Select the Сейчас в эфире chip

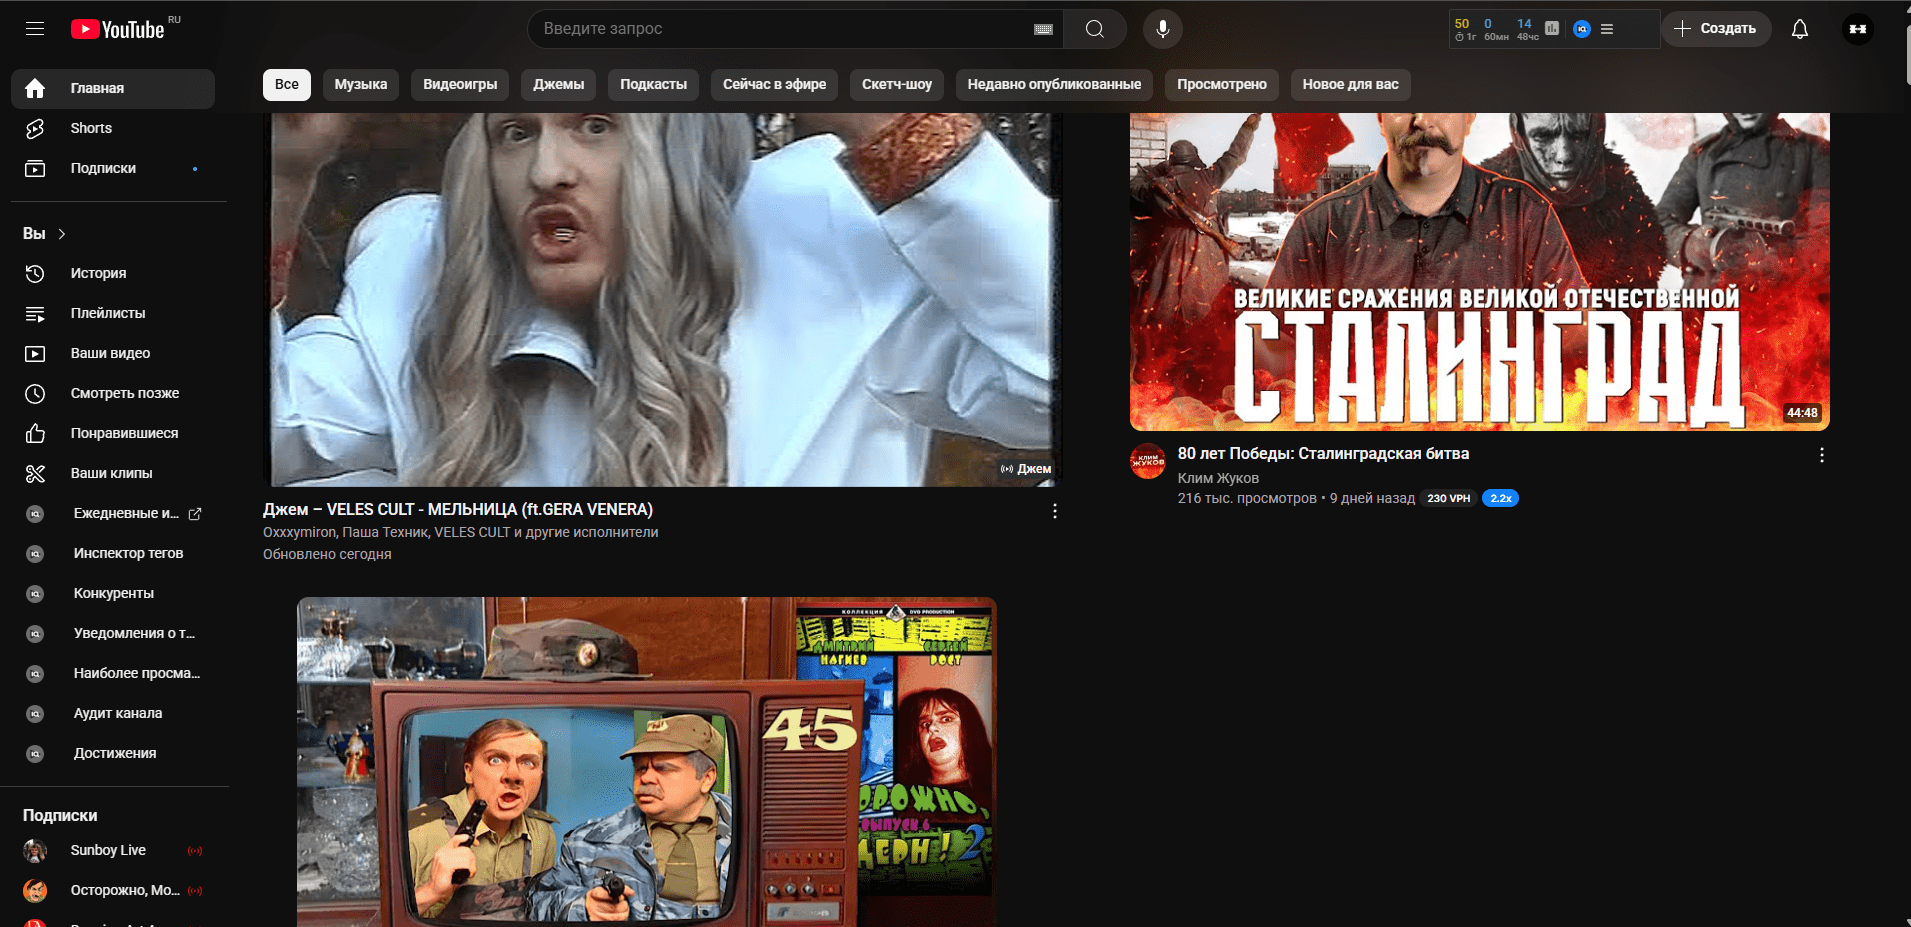tap(775, 84)
